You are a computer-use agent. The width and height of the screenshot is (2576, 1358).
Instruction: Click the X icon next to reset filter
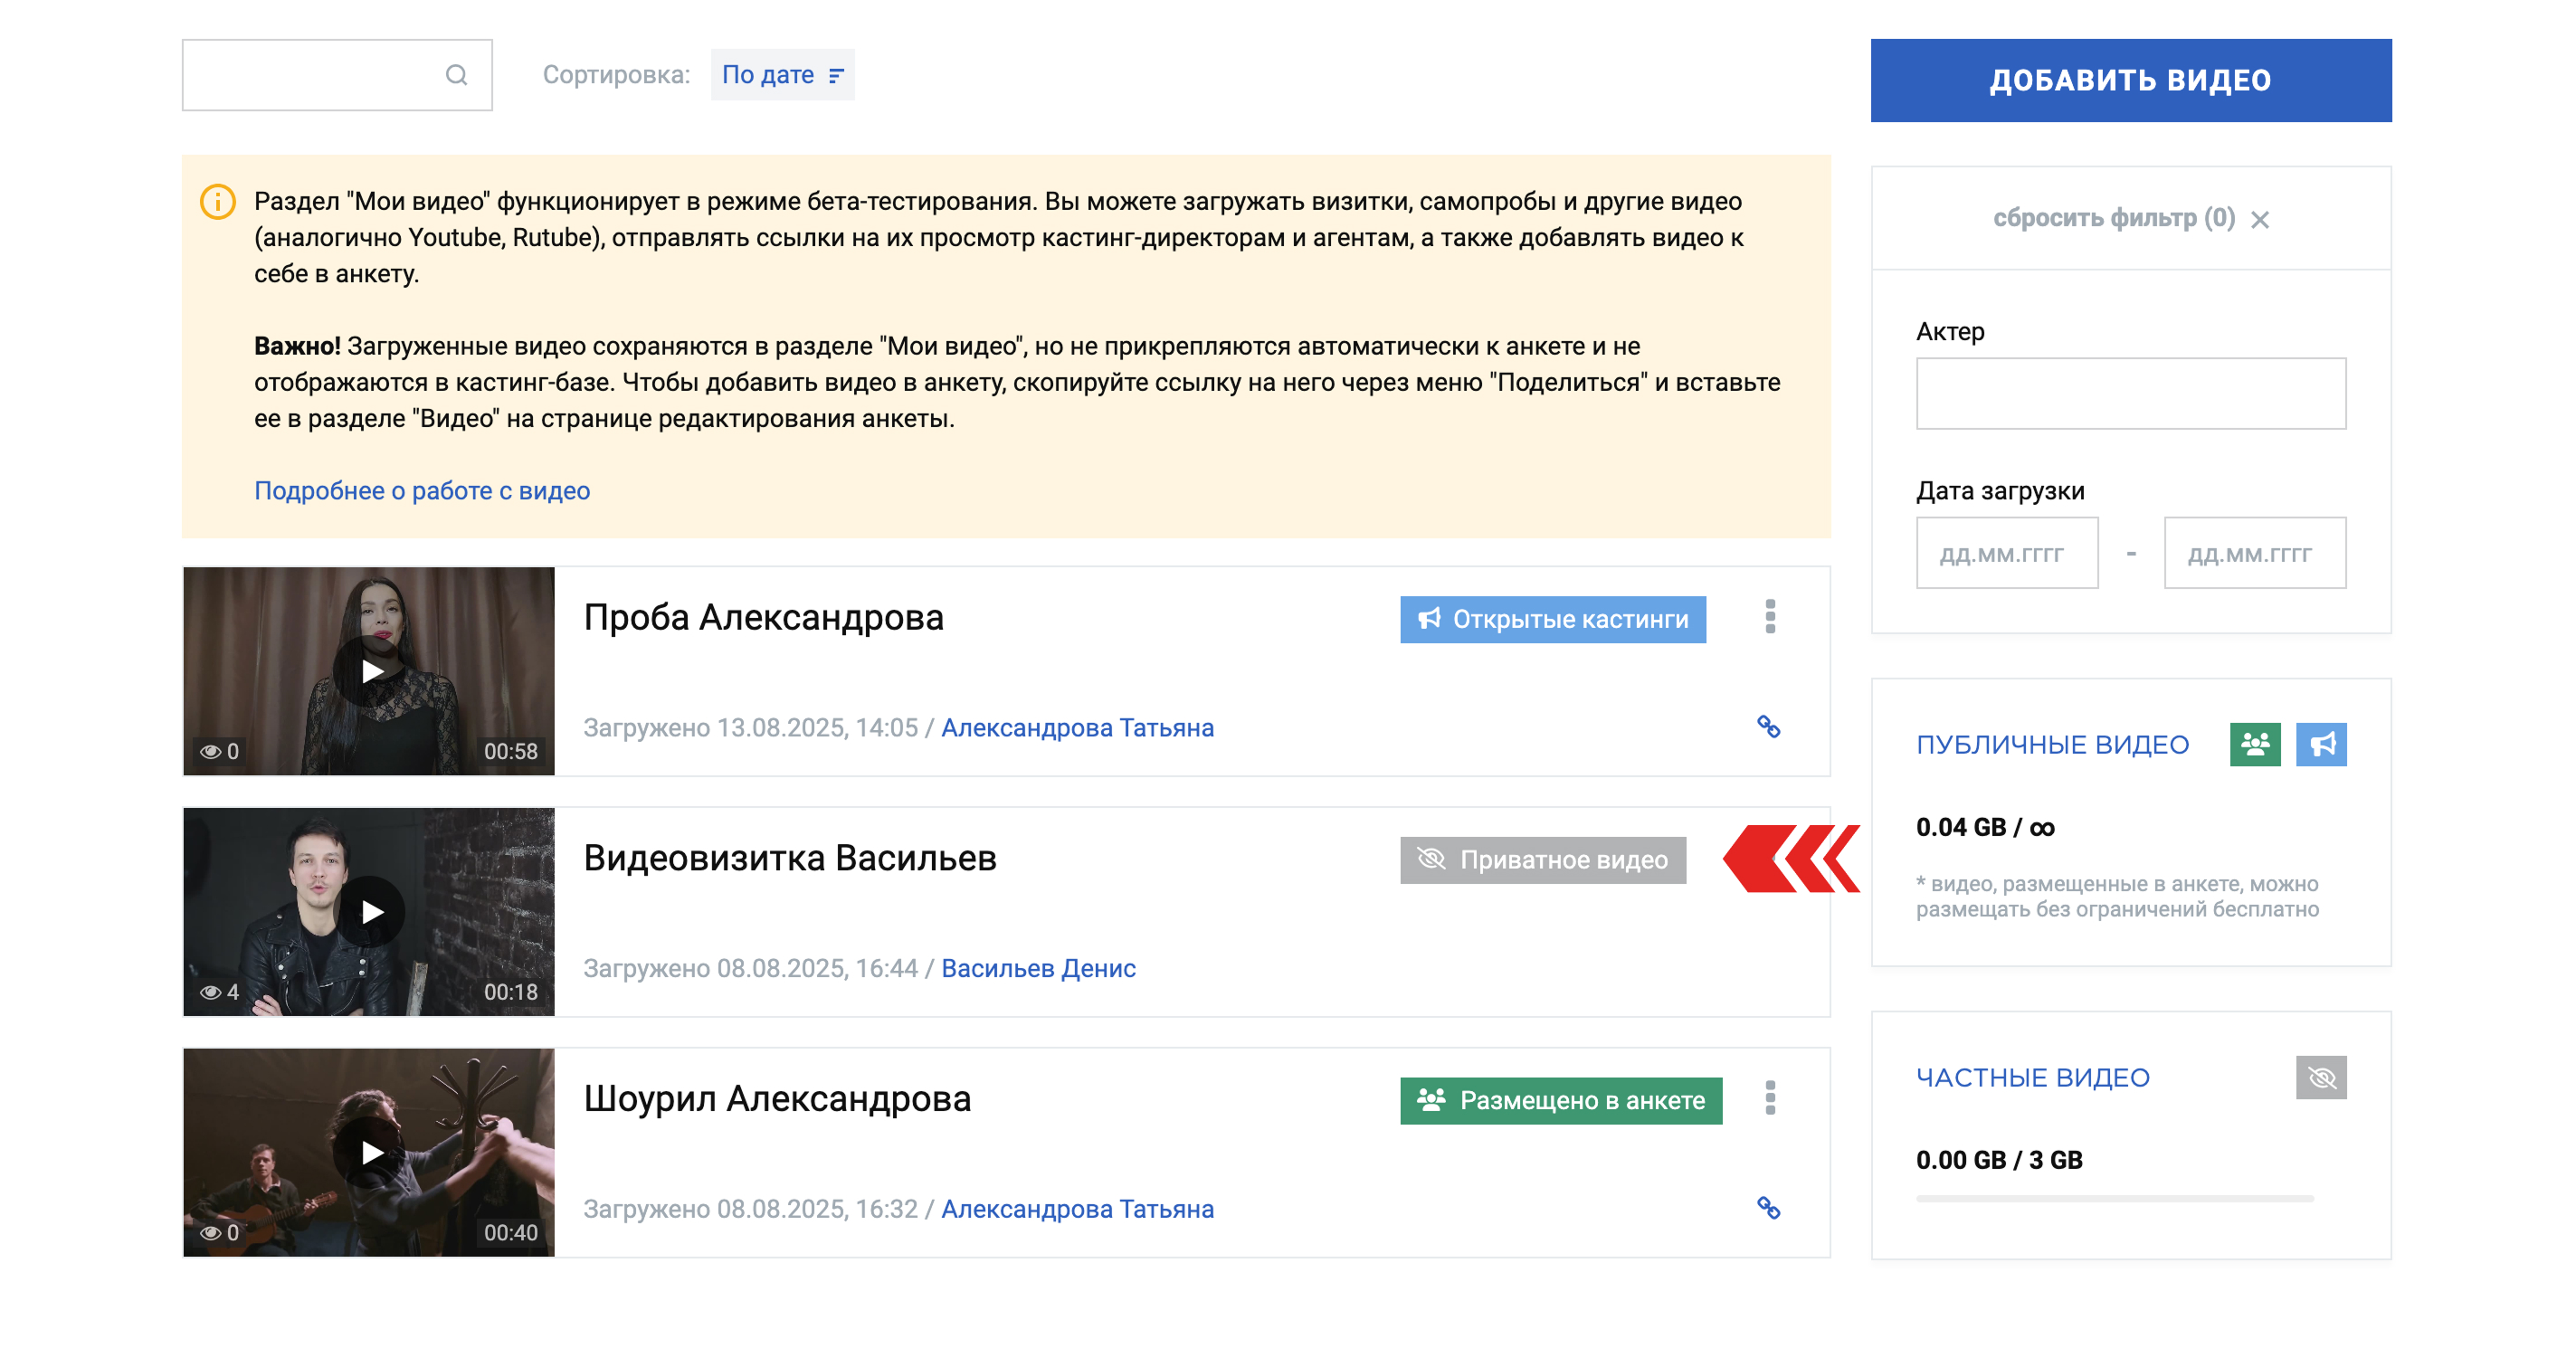[2259, 219]
